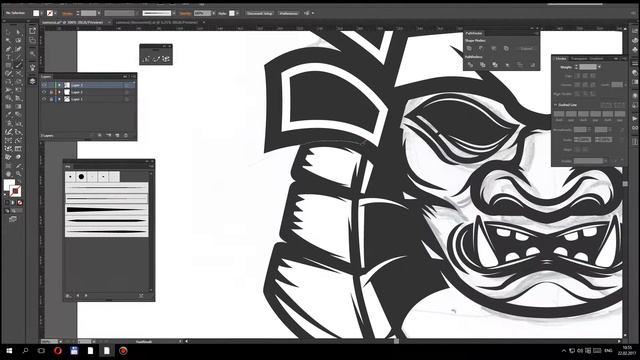
Task: Open zoom level dropdown in status bar
Action: [60, 341]
